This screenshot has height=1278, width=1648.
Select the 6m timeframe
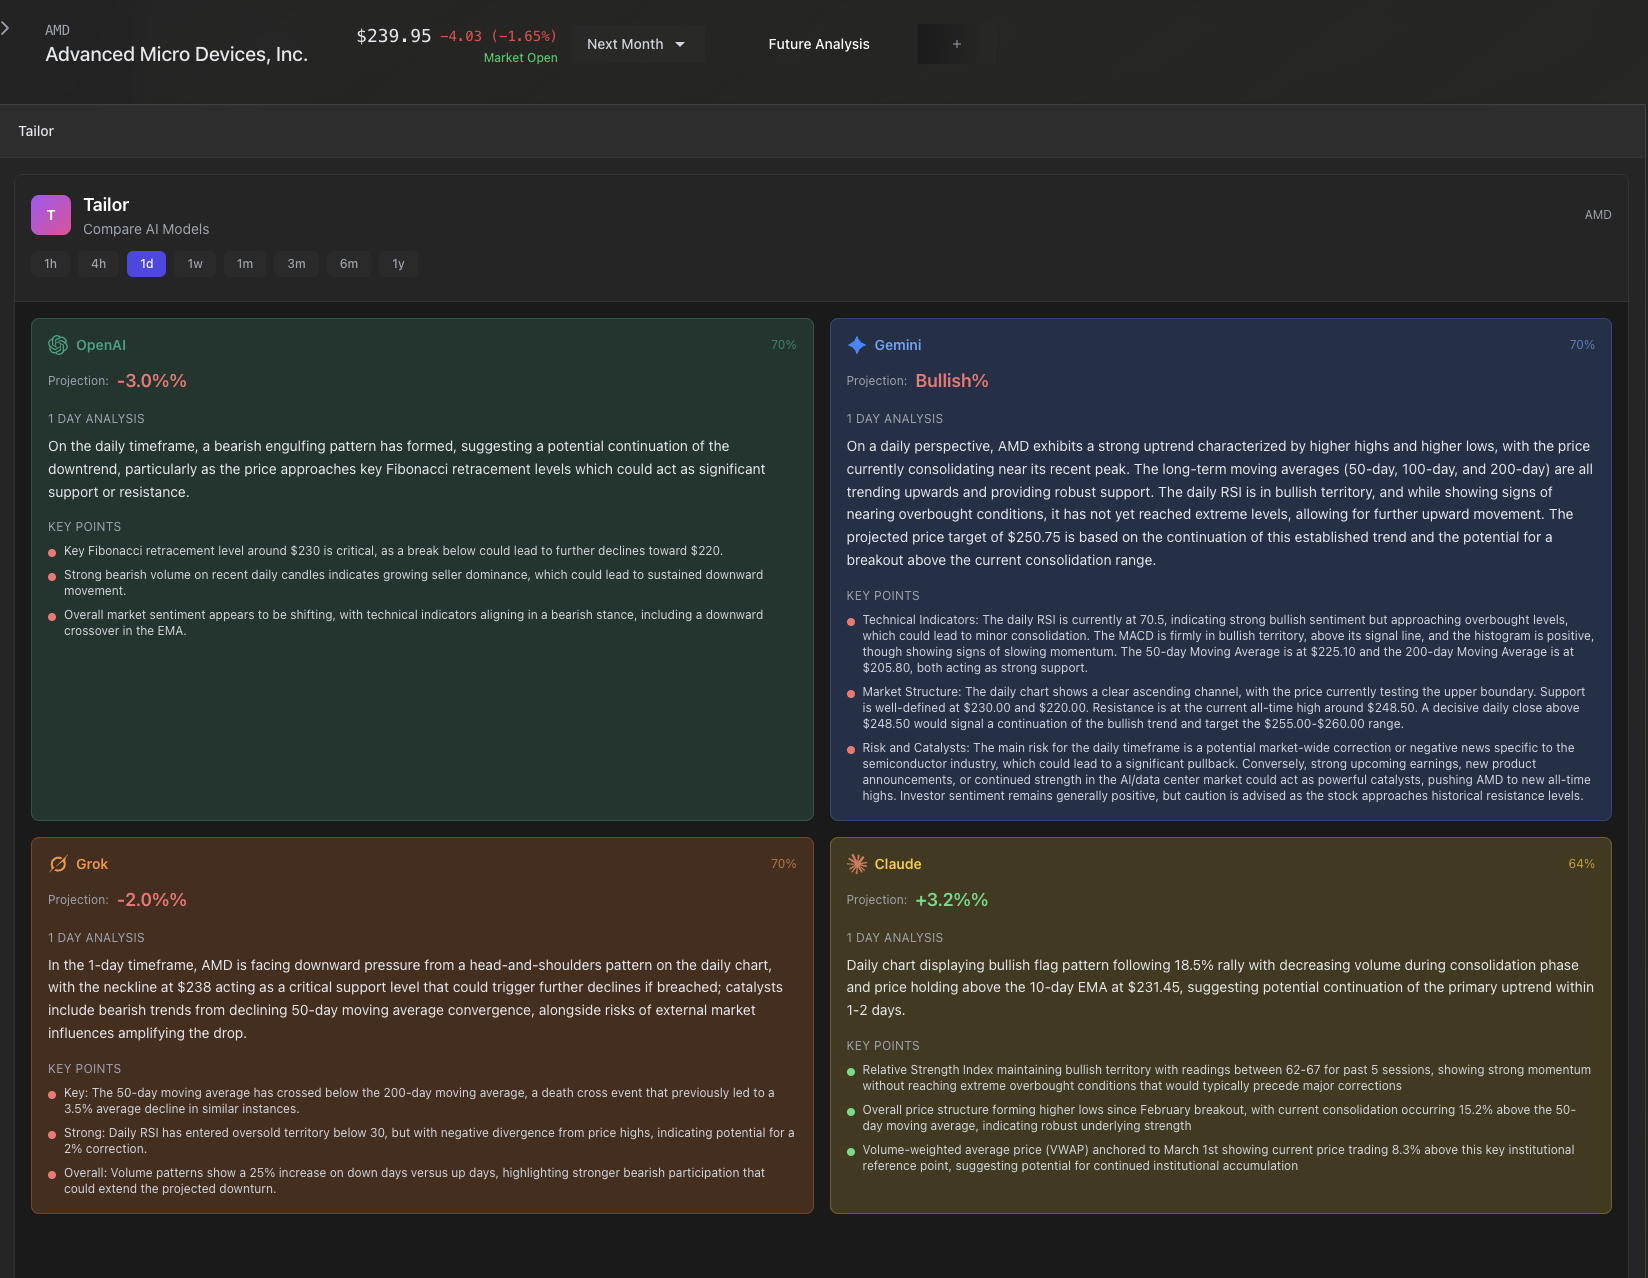348,264
